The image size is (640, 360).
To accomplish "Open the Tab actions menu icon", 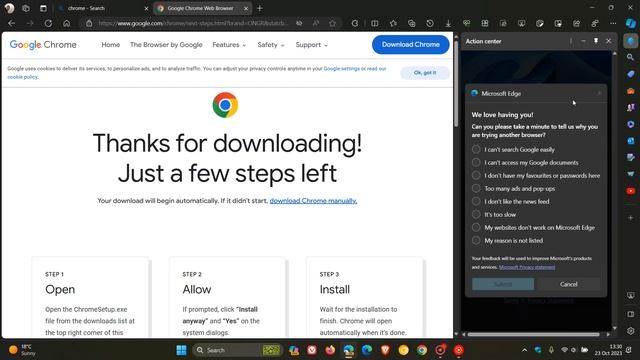I will tap(43, 8).
